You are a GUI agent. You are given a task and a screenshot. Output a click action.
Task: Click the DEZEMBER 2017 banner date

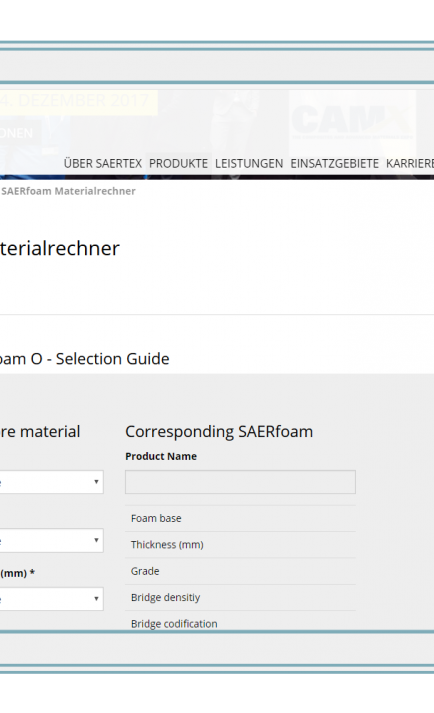78,101
